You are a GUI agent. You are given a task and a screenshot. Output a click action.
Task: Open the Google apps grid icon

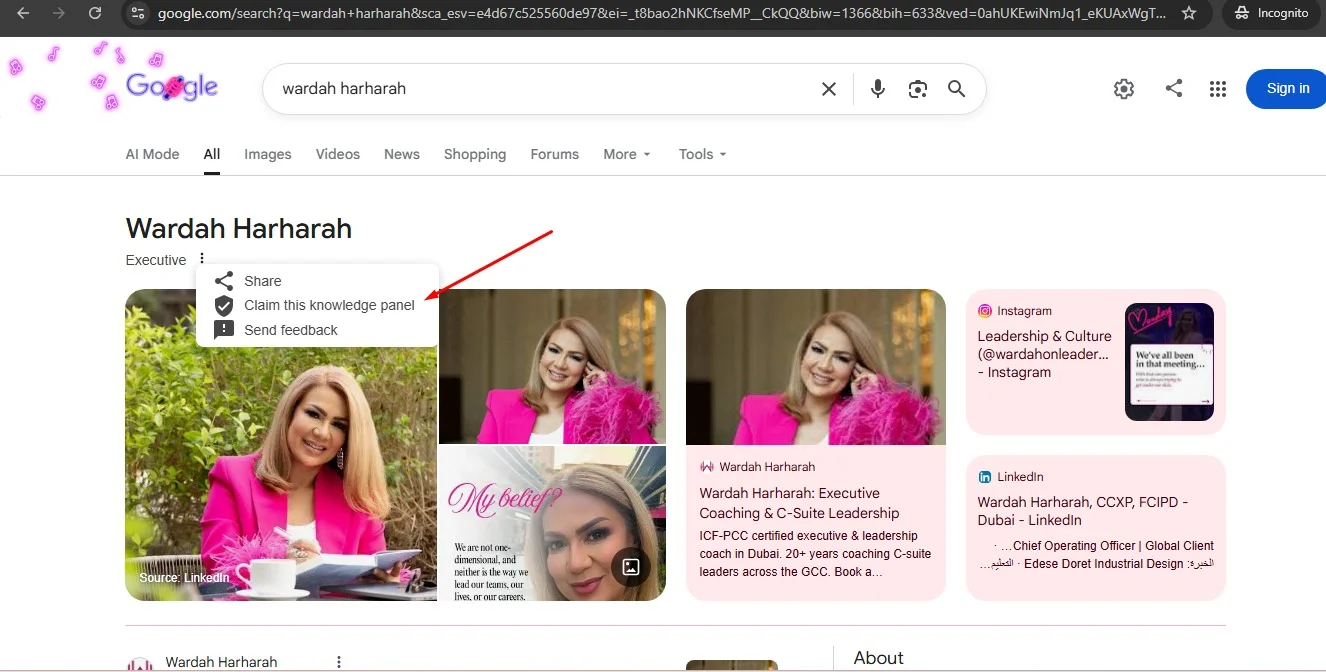(x=1217, y=89)
